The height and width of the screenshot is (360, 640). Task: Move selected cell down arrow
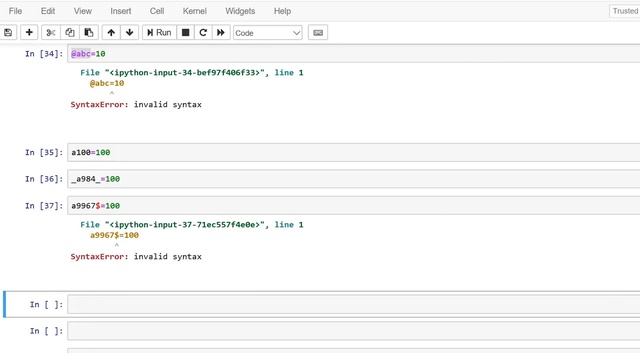pos(129,33)
